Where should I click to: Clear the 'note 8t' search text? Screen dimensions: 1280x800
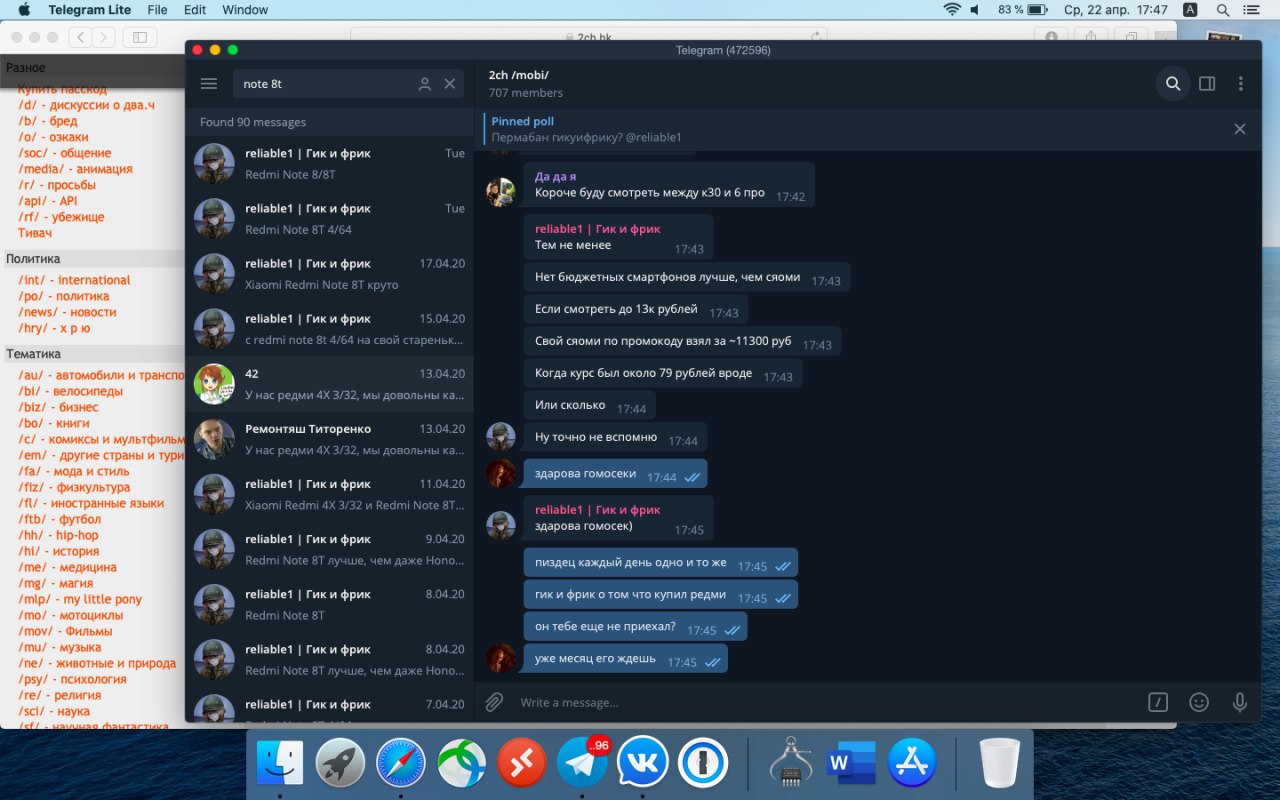[450, 84]
